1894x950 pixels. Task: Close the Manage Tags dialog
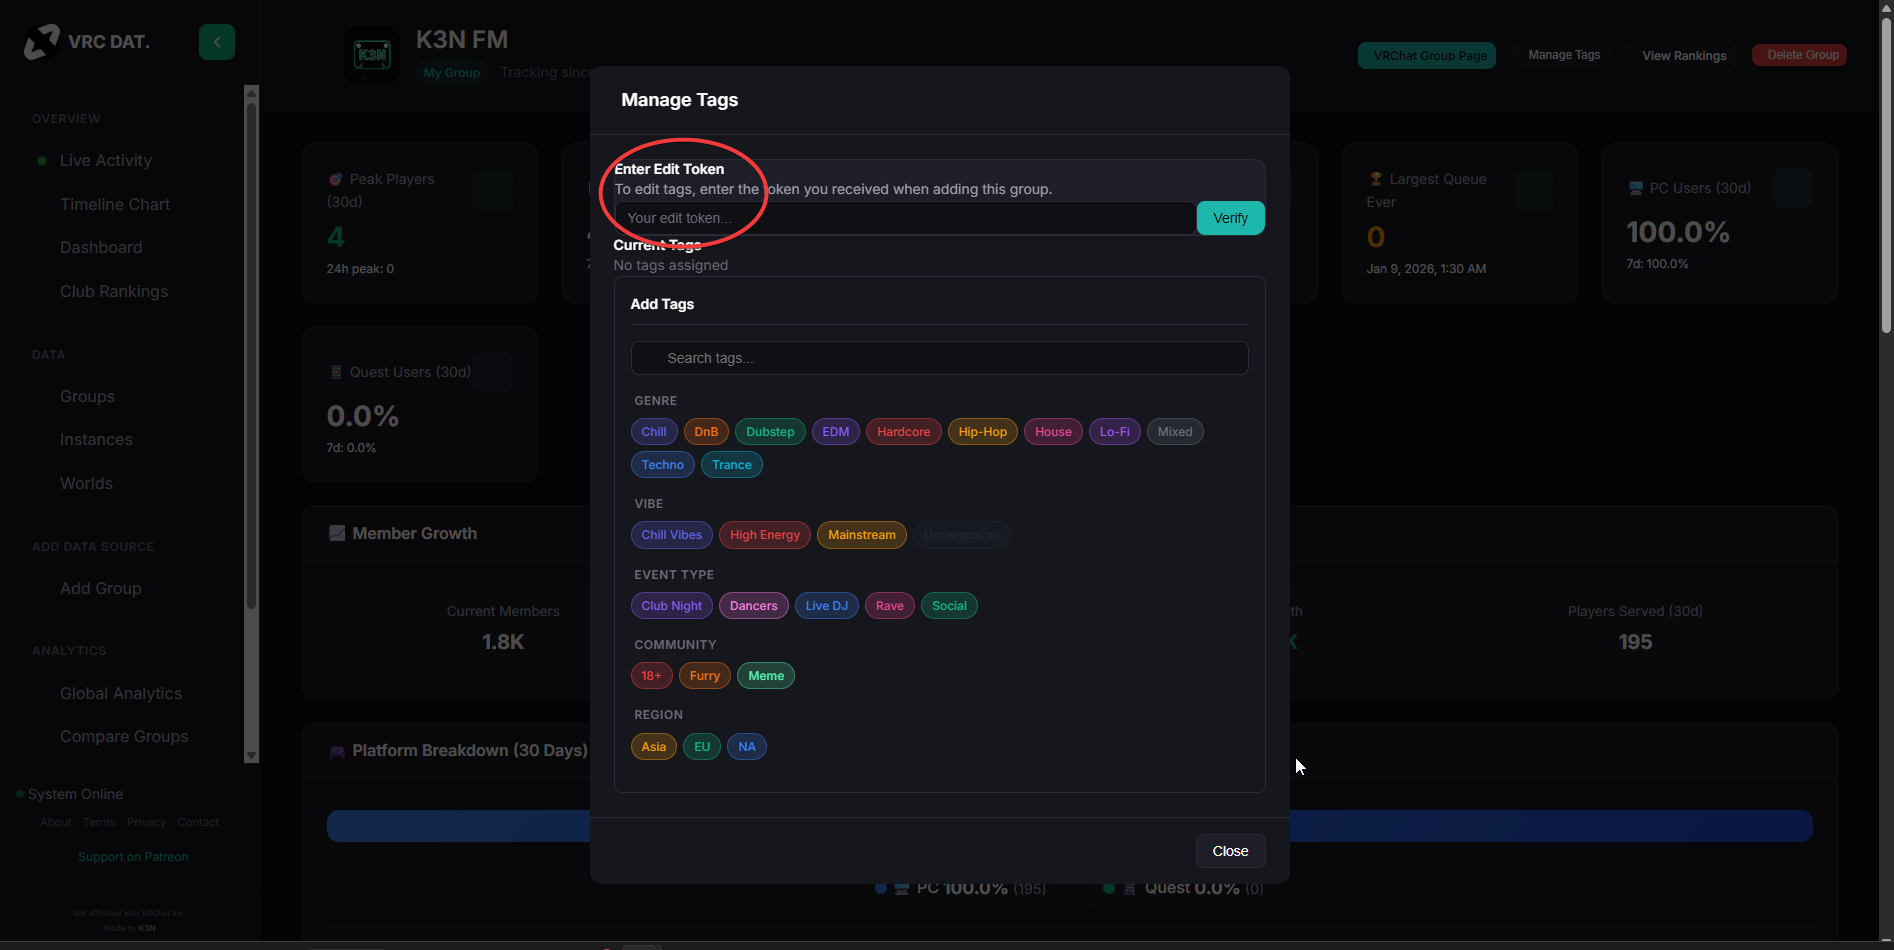tap(1230, 851)
